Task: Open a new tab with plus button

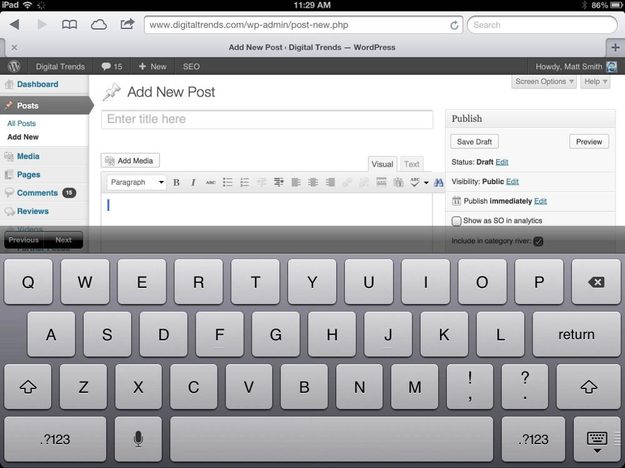Action: (615, 47)
